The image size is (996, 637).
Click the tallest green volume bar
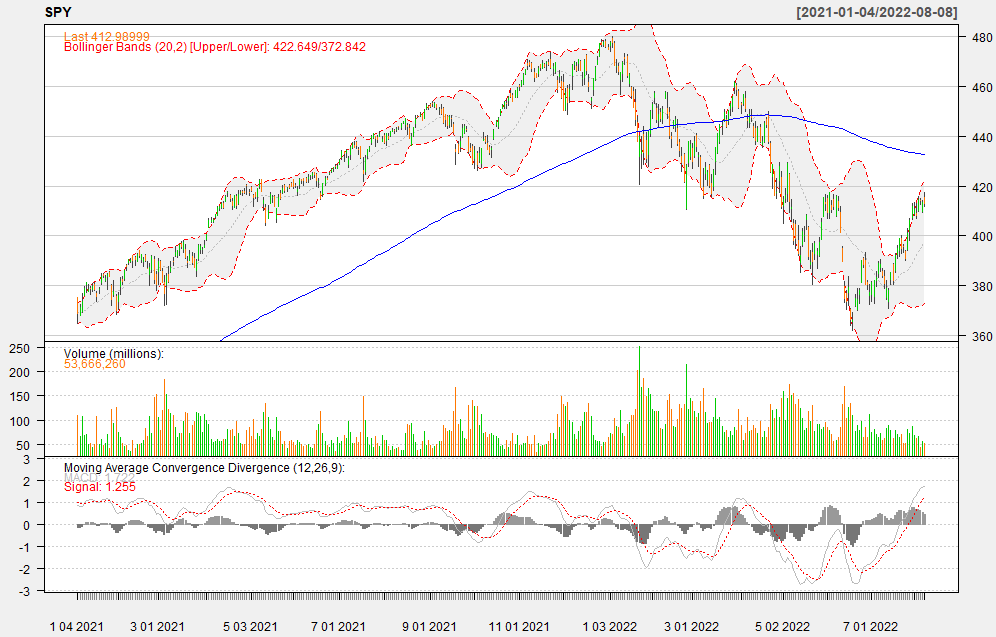click(x=639, y=401)
